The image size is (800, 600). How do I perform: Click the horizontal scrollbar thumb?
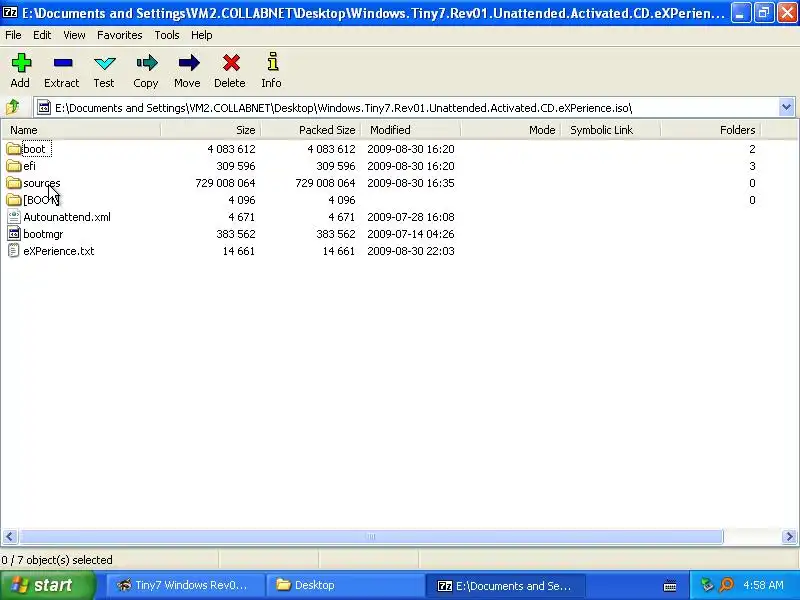coord(371,536)
